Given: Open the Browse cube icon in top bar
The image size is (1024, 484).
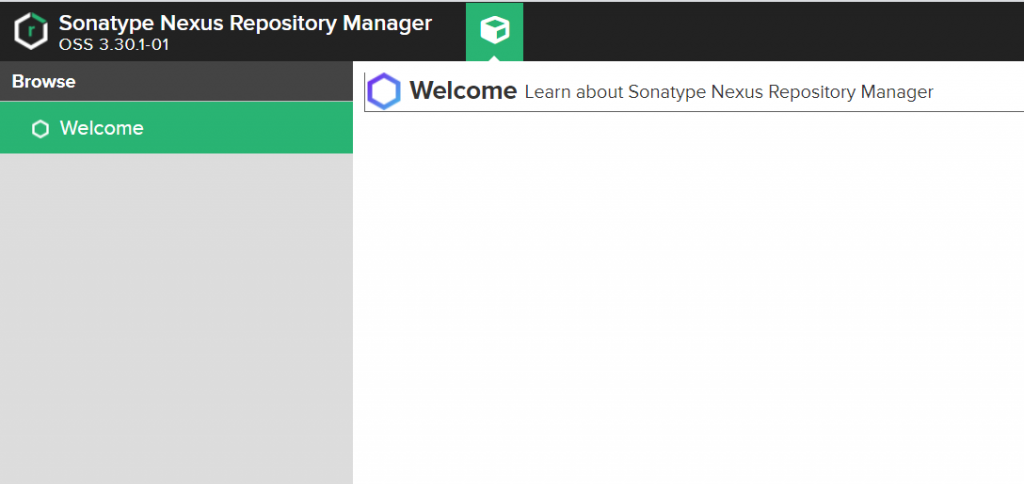Looking at the screenshot, I should [x=494, y=30].
